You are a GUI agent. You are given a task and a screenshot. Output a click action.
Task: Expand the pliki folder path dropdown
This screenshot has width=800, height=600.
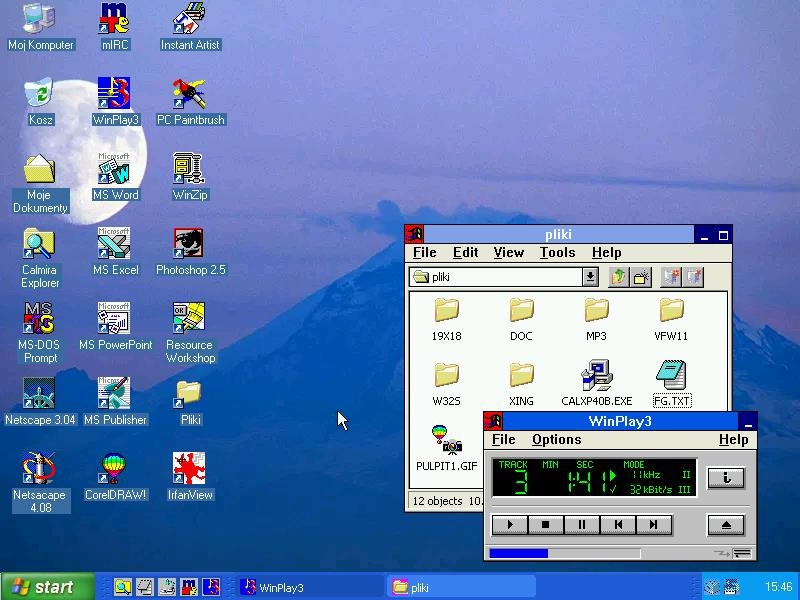(590, 277)
